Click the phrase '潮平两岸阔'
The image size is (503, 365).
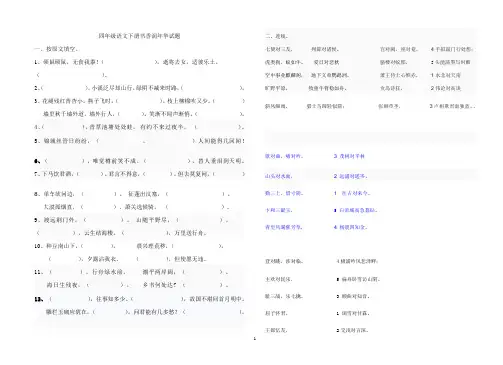pyautogui.click(x=158, y=272)
